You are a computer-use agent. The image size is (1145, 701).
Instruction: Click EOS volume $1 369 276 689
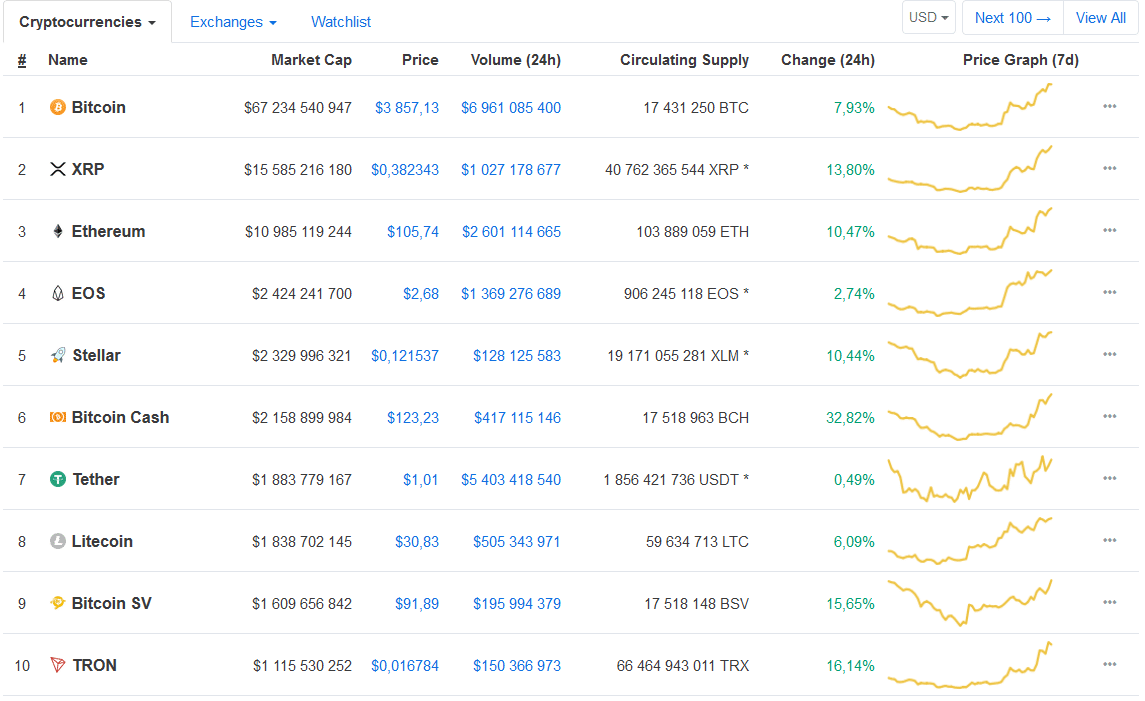(x=510, y=294)
